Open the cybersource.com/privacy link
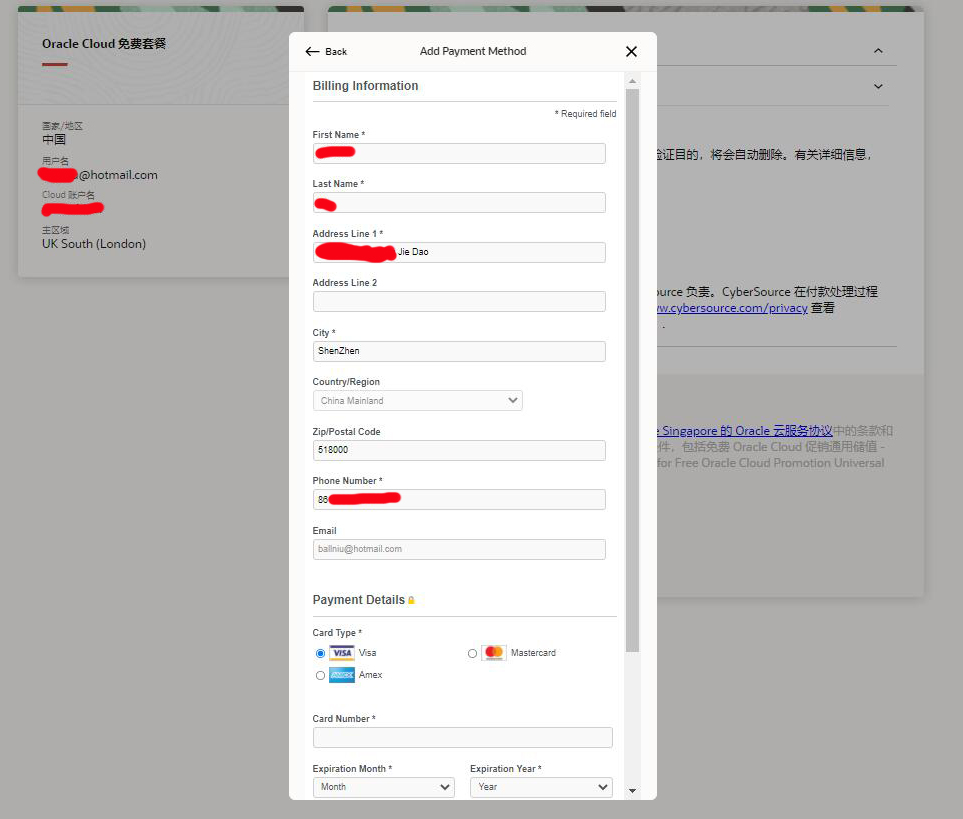This screenshot has width=963, height=819. click(x=732, y=308)
